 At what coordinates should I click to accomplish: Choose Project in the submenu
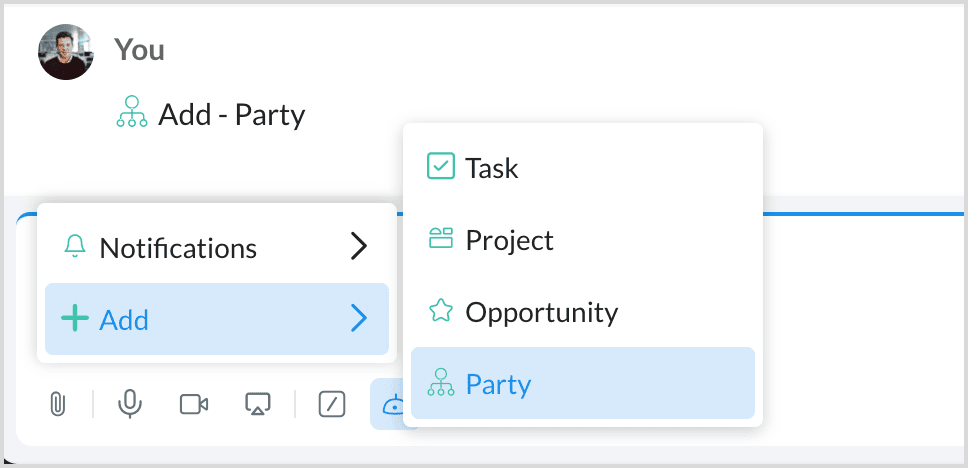pos(509,240)
